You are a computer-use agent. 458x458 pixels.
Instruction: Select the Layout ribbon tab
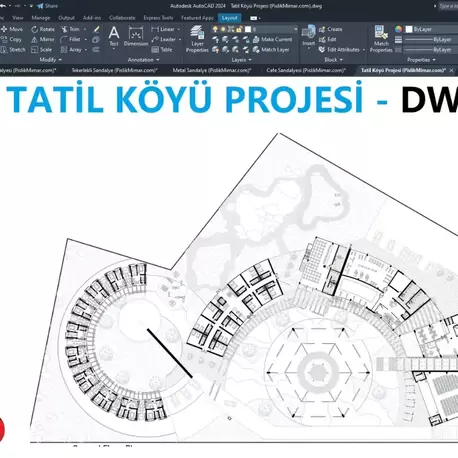tap(229, 18)
